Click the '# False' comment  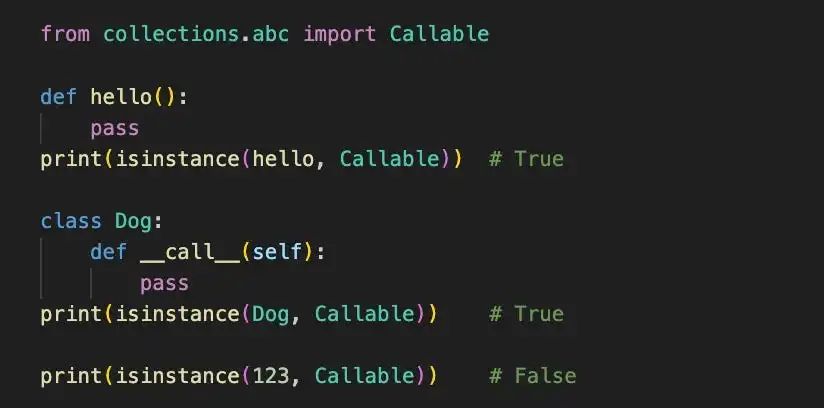click(x=532, y=376)
